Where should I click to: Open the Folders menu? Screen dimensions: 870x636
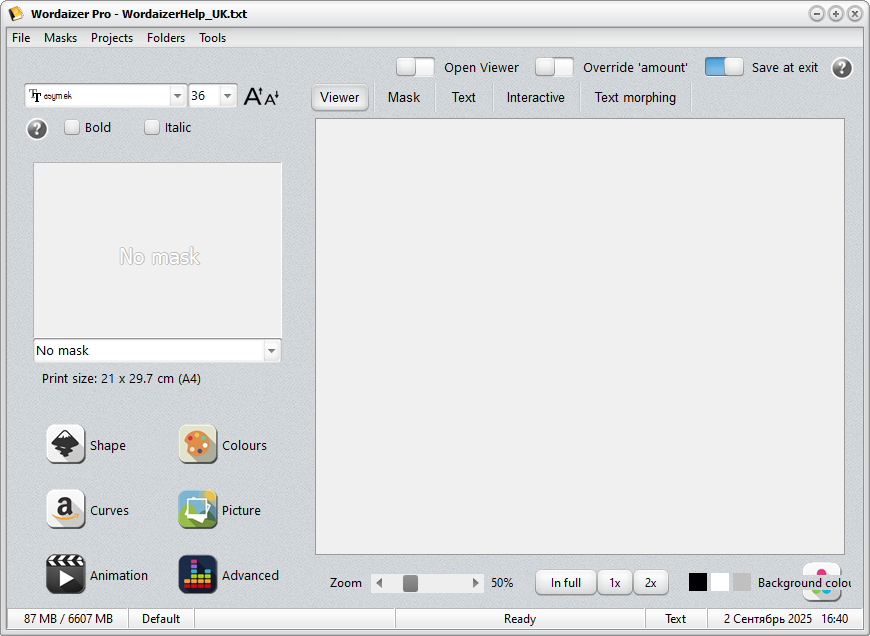[166, 38]
